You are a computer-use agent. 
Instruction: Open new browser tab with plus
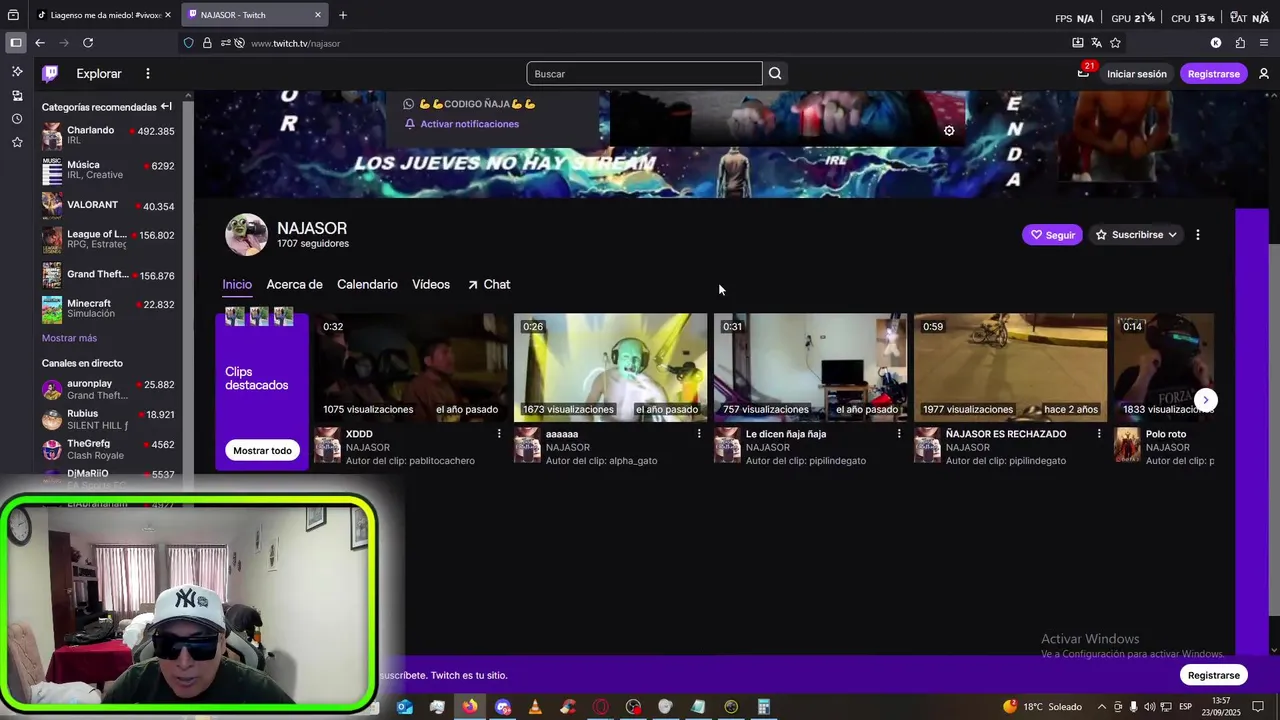coord(343,15)
